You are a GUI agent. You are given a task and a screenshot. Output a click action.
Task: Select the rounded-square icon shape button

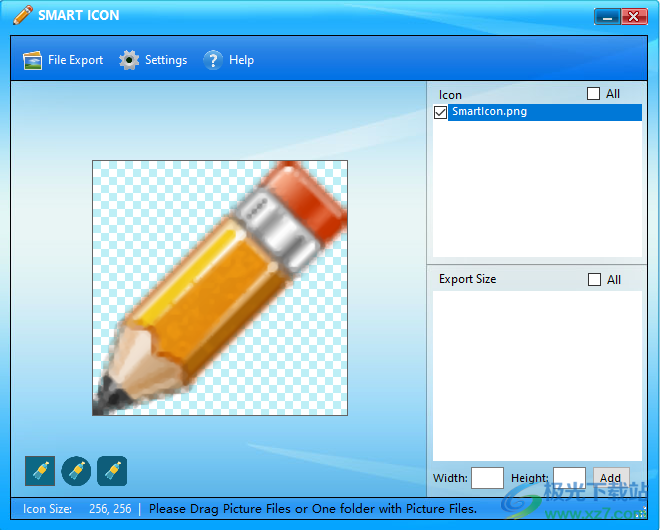[112, 471]
